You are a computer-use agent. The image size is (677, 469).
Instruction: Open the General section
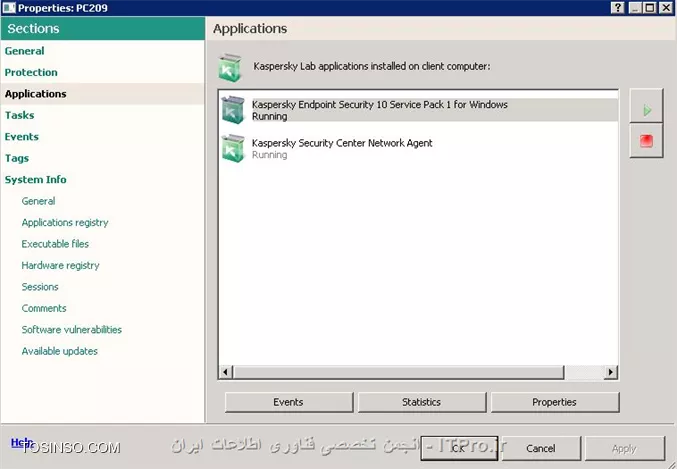coord(25,51)
